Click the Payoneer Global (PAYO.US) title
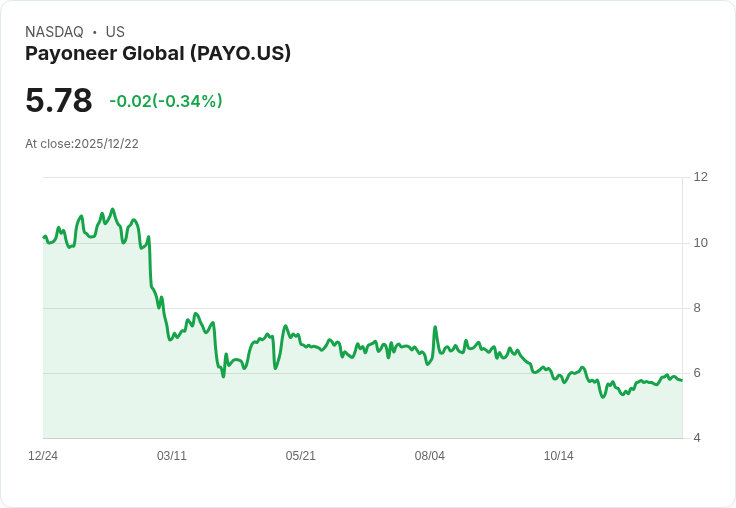Screen dimensions: 736x508 pos(158,53)
